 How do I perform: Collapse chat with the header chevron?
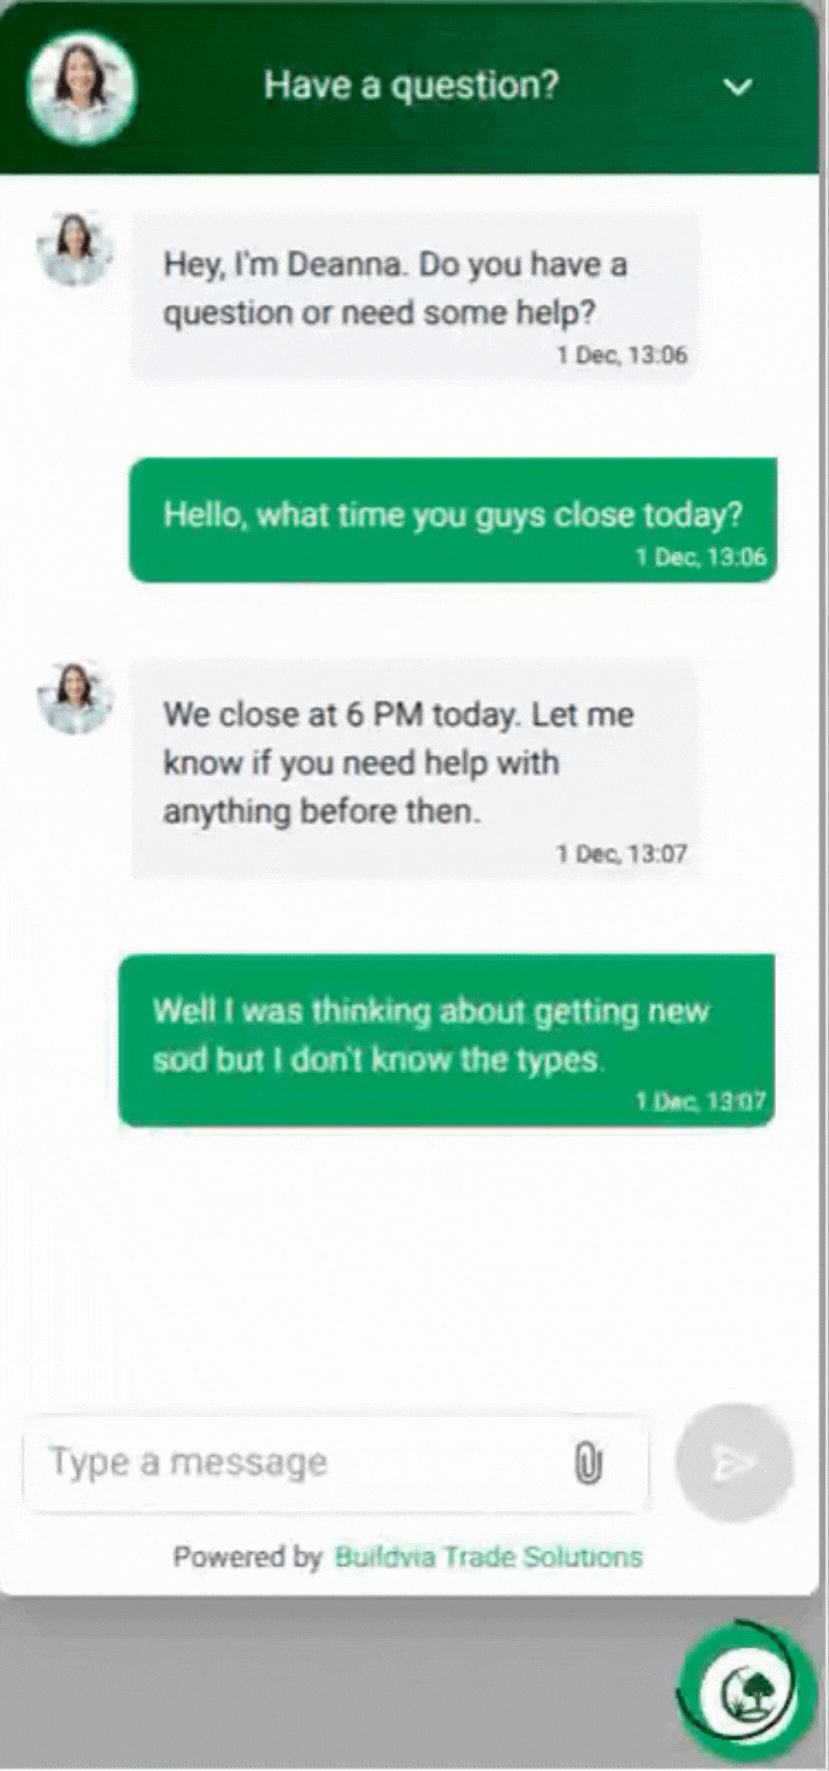[737, 88]
